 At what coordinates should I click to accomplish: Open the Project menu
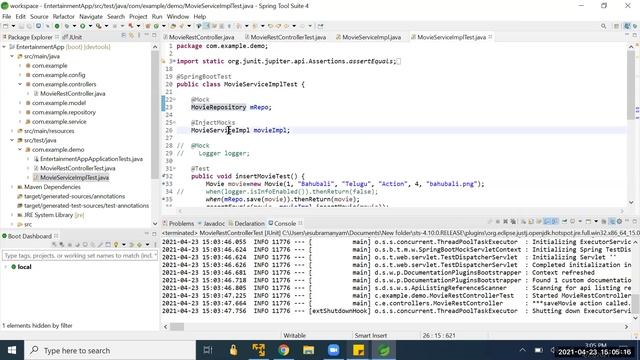[x=138, y=16]
